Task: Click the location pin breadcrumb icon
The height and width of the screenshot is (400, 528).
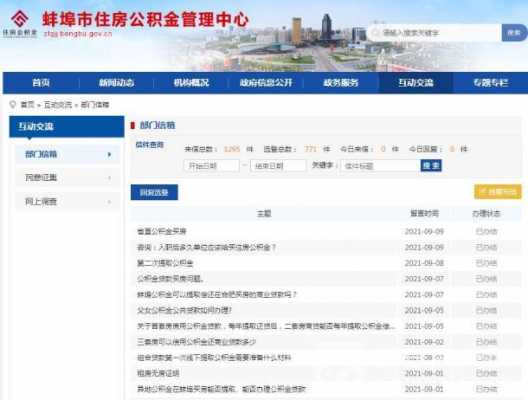Action: [13, 105]
